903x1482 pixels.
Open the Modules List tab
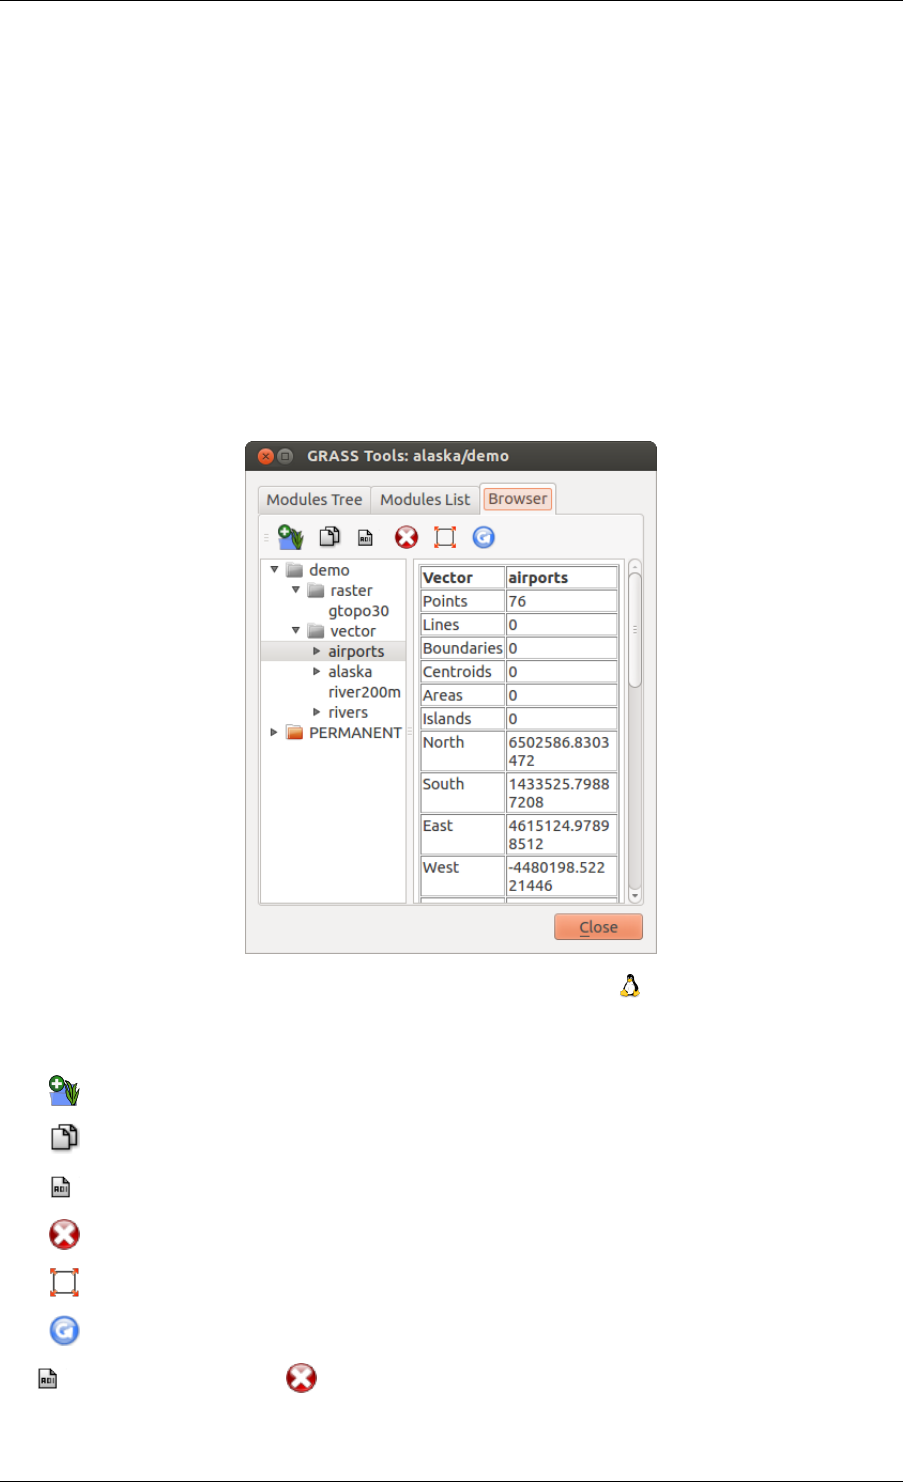pyautogui.click(x=425, y=499)
